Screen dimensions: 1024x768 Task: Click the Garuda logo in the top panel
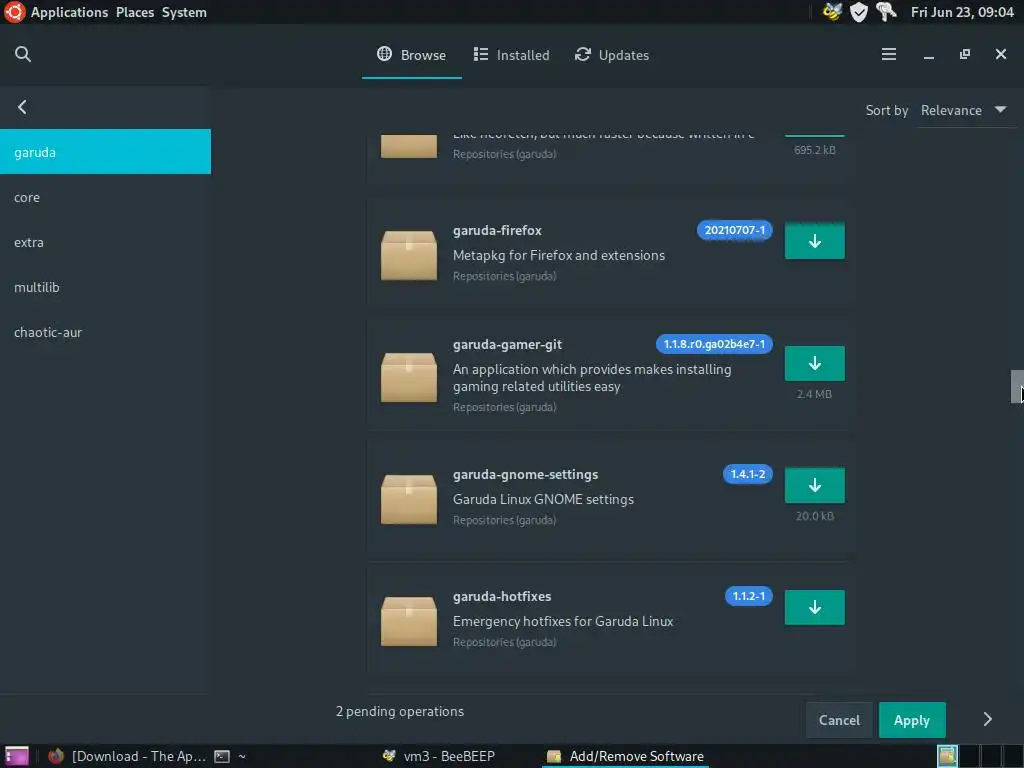[x=14, y=12]
